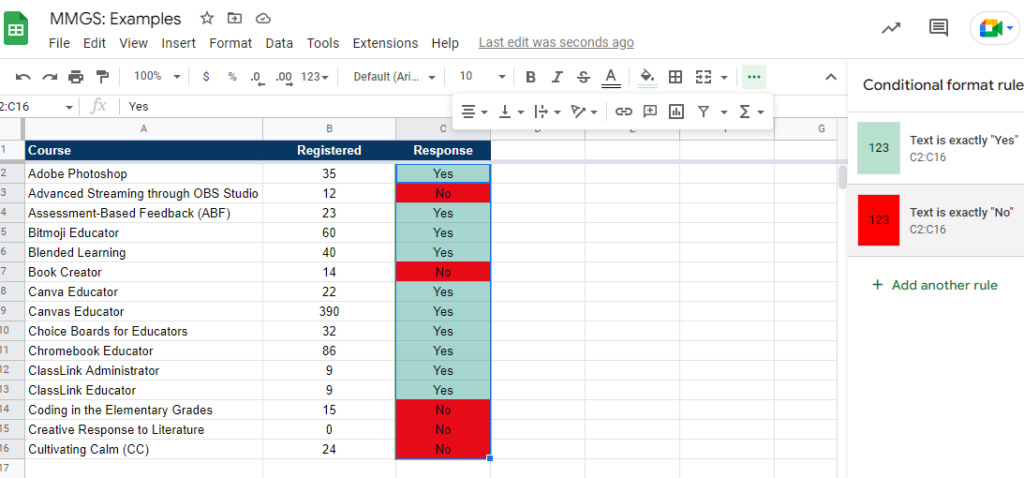Click Add another rule
The image size is (1024, 478).
935,285
